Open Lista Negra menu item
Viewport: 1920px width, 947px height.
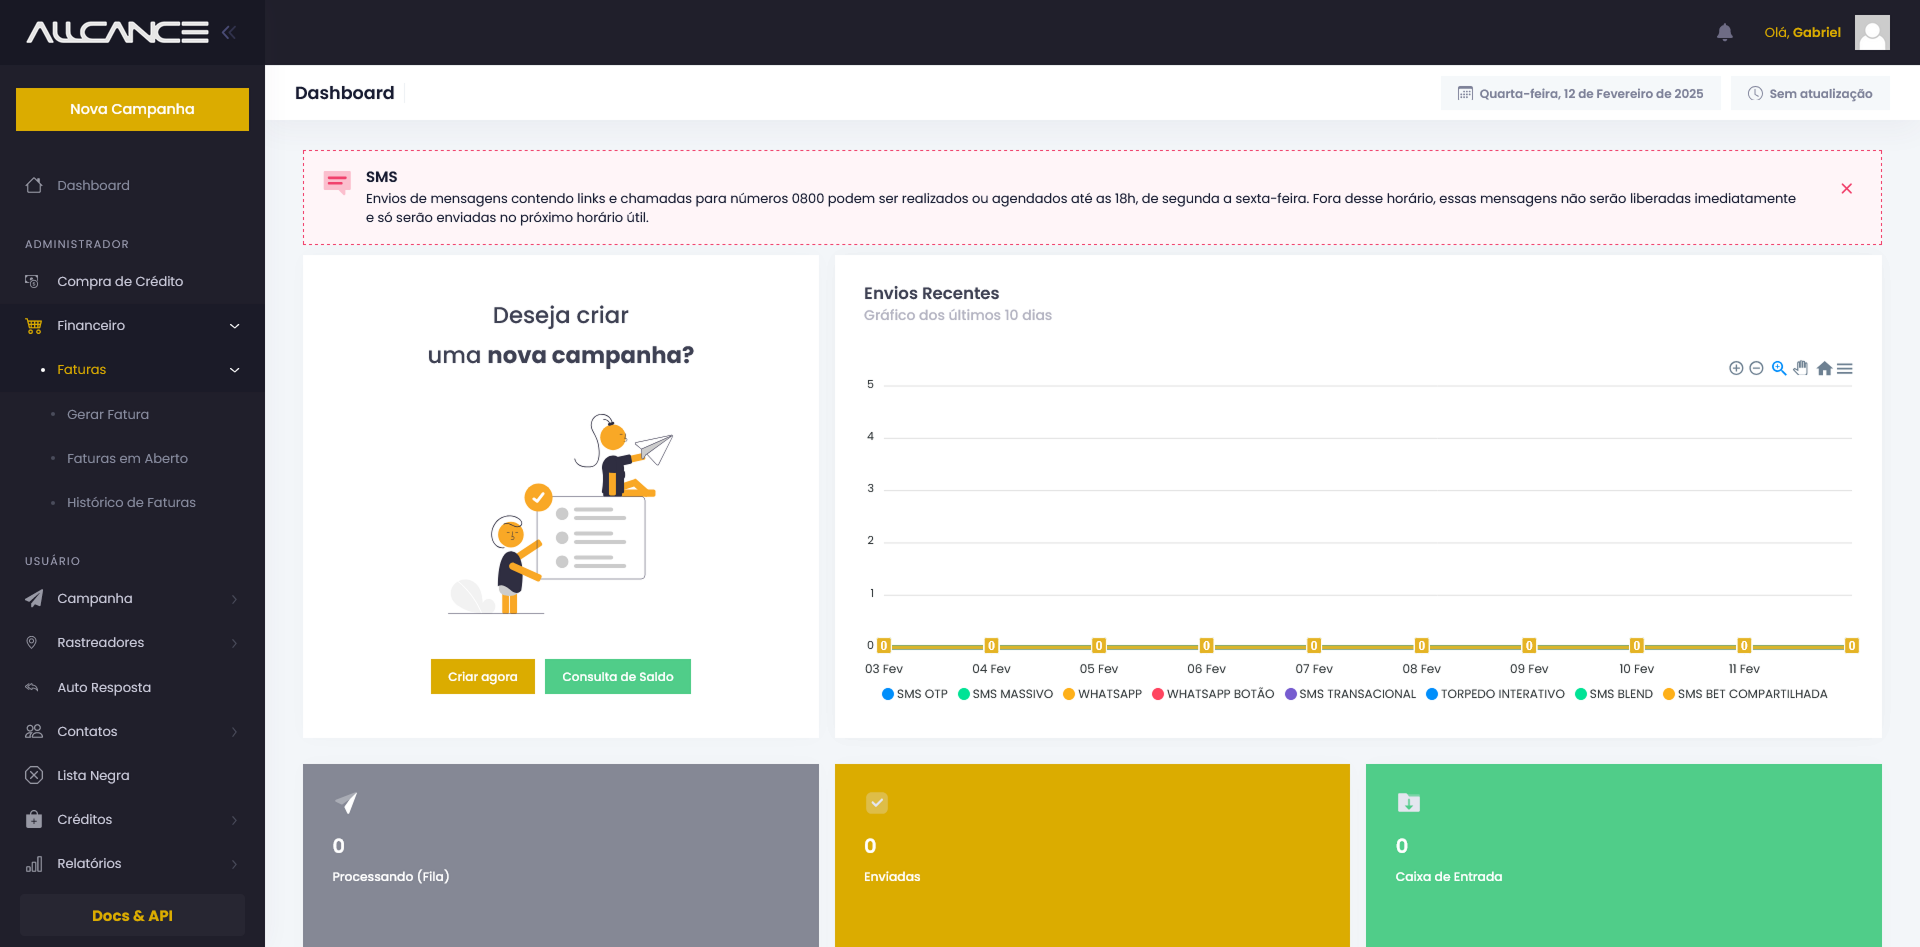132,775
